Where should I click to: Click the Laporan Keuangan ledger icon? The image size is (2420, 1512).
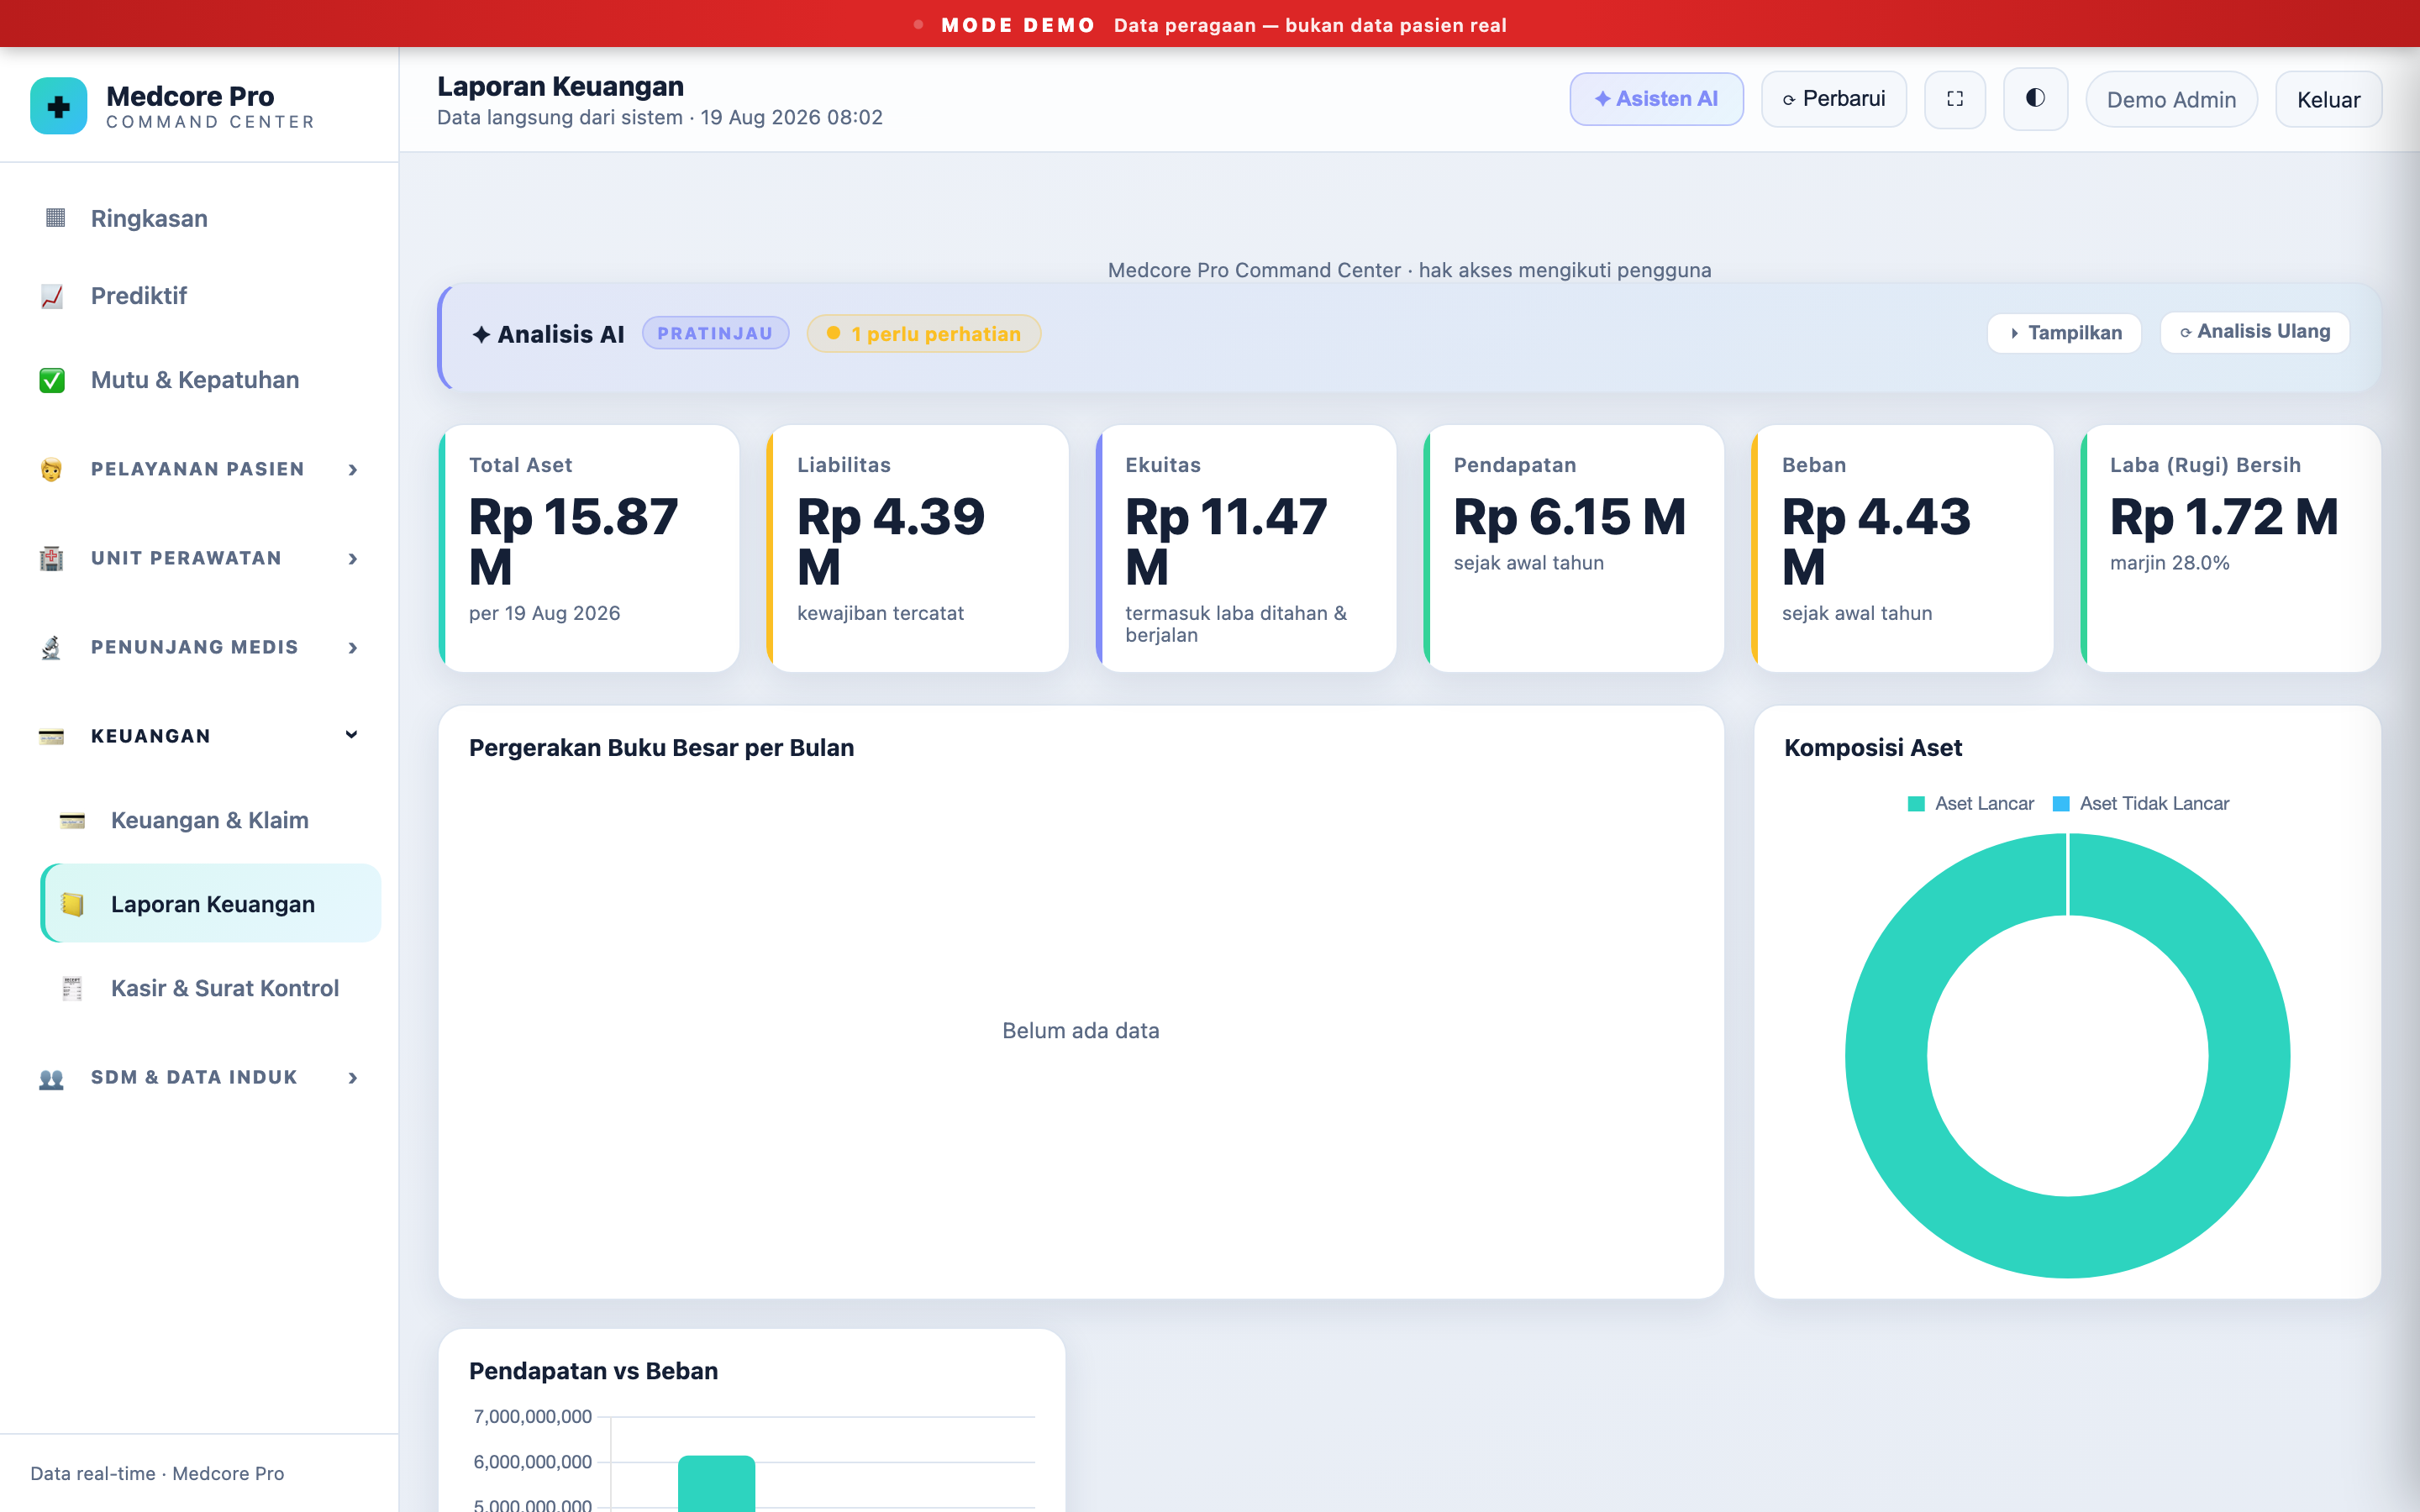click(x=72, y=904)
